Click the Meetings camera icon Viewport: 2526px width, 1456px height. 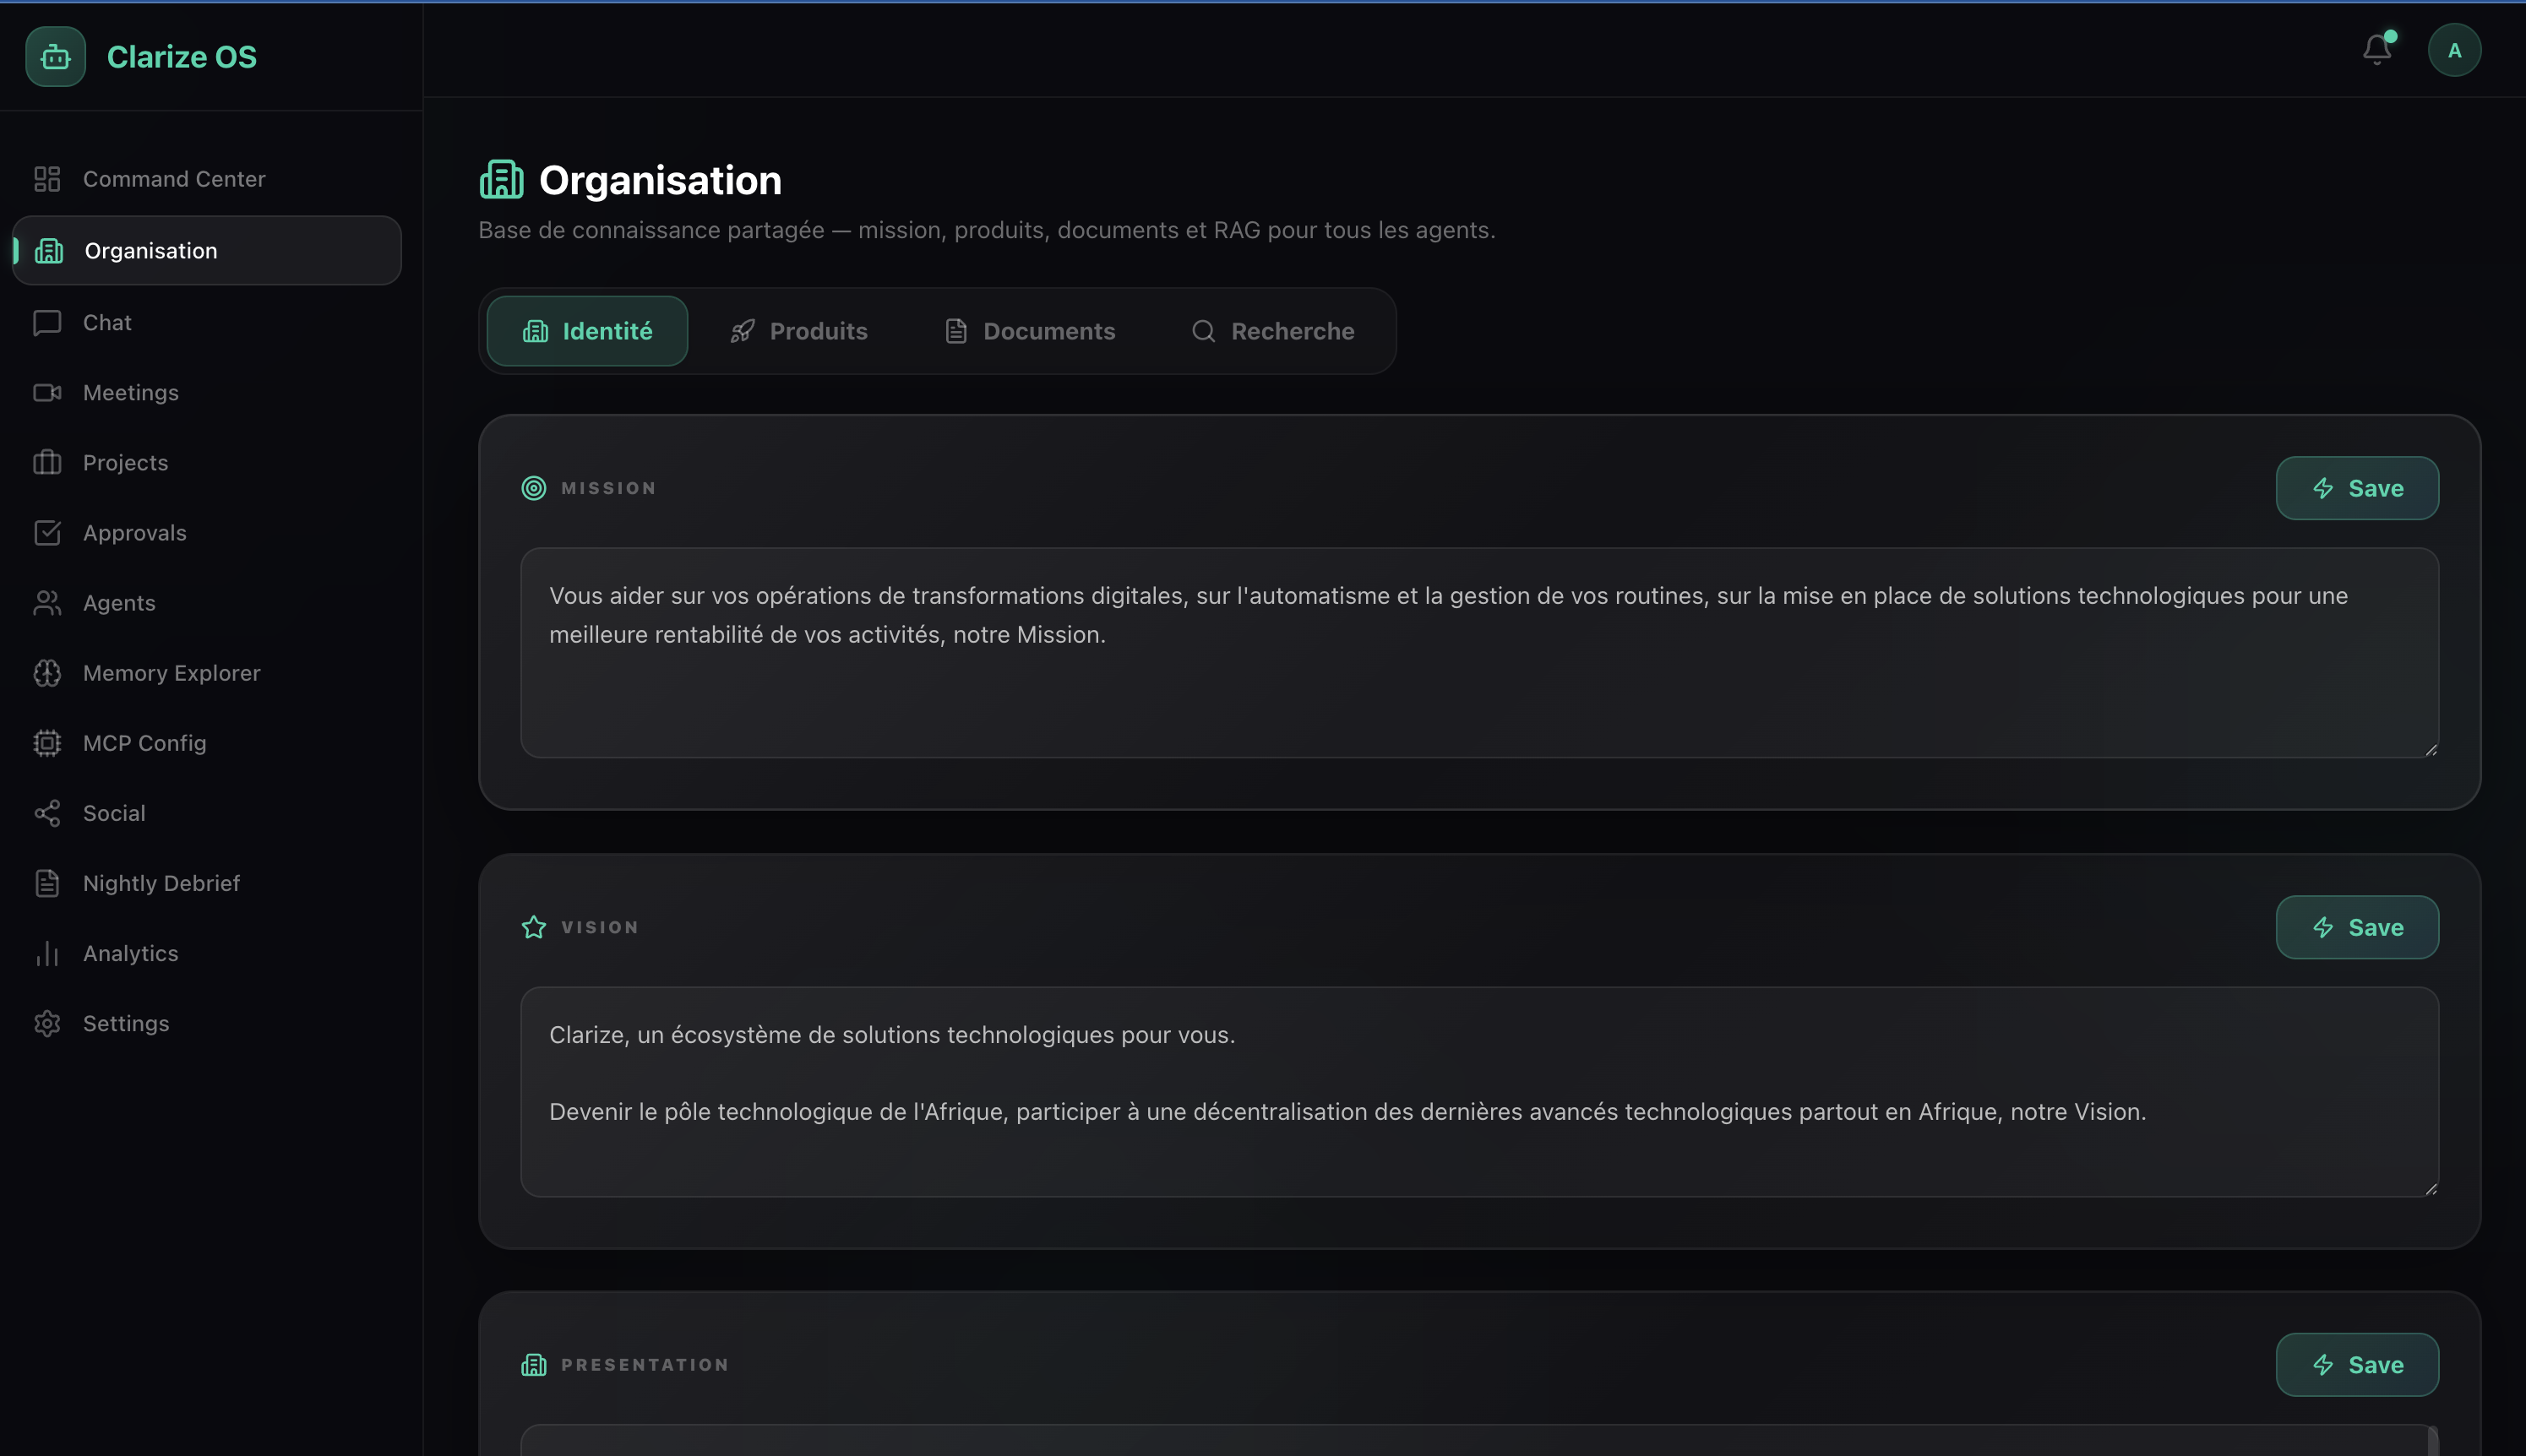point(47,393)
